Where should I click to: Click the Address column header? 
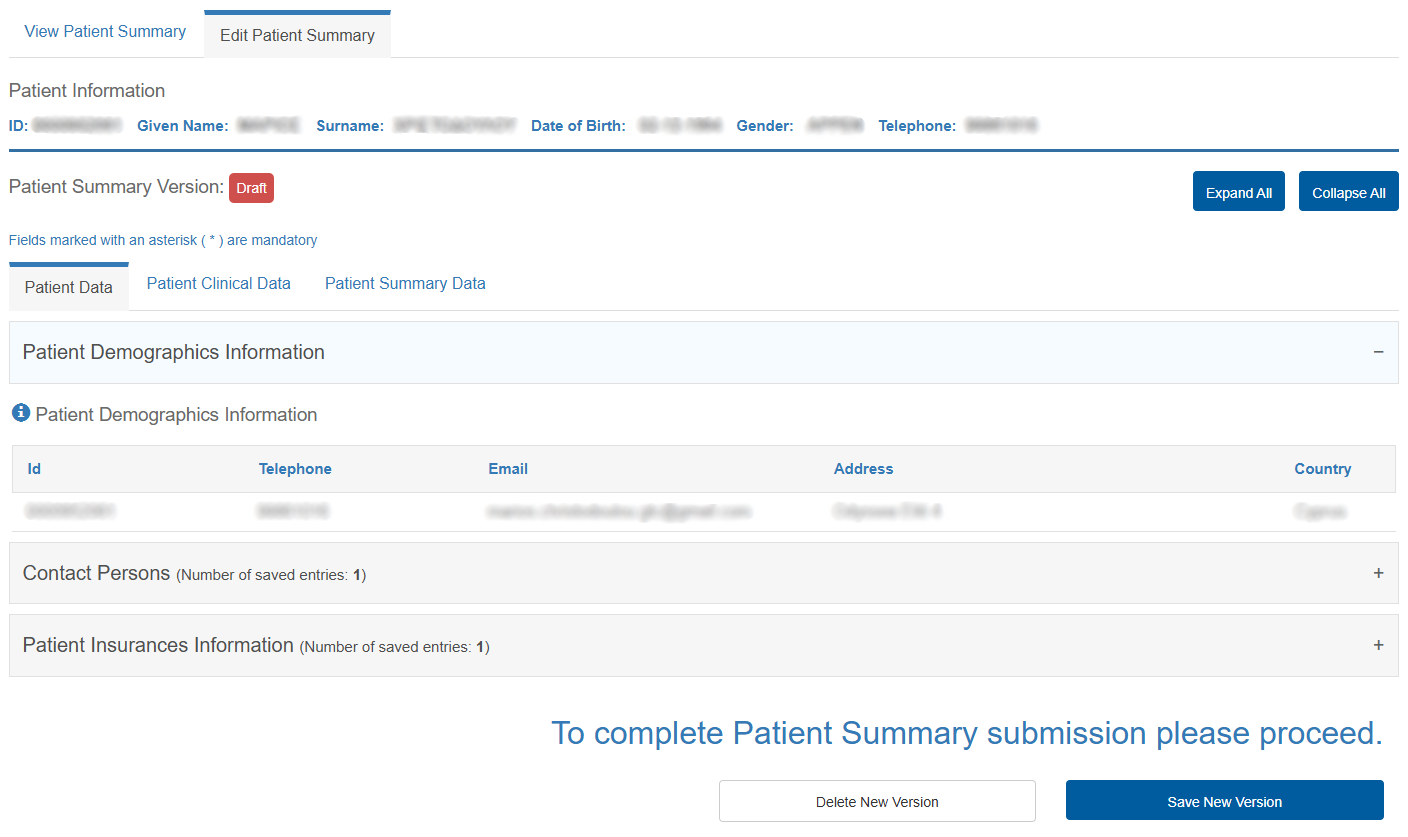(863, 469)
